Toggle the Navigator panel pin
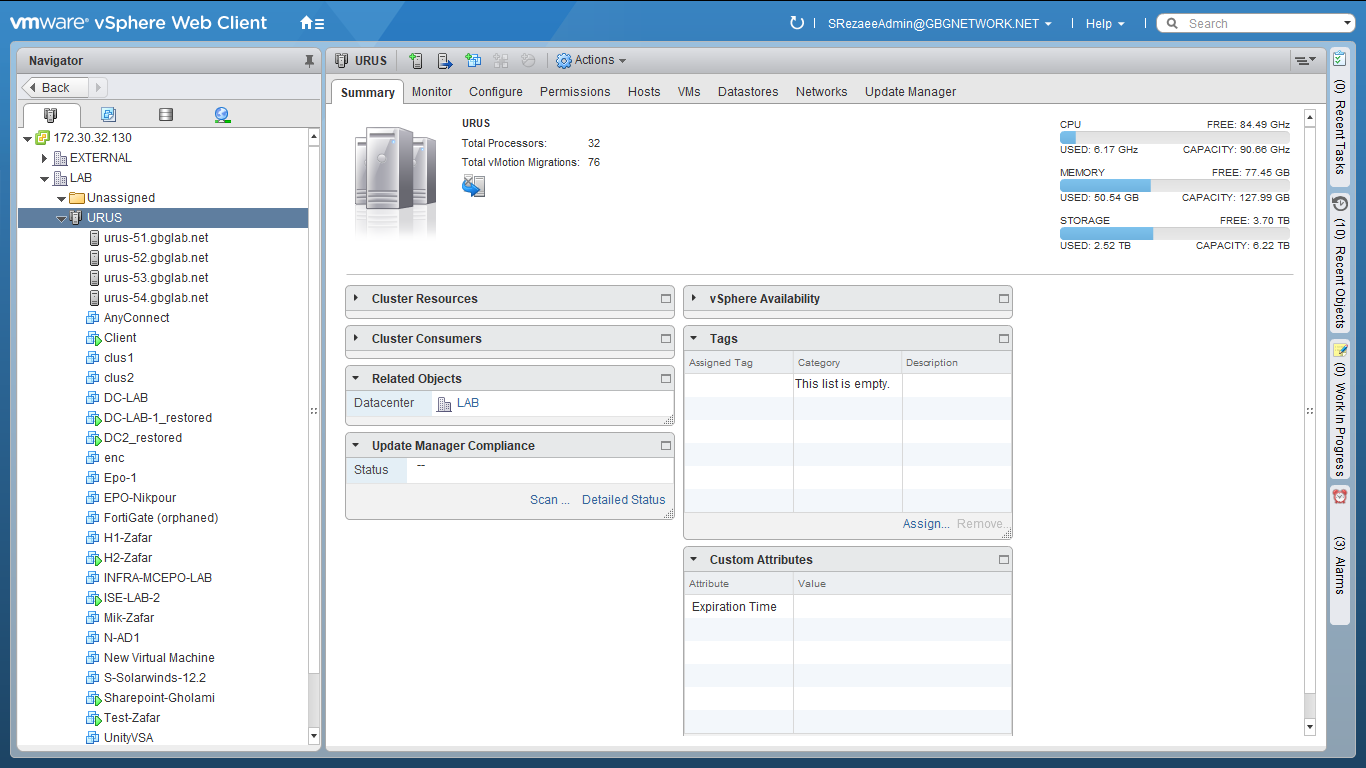Image resolution: width=1366 pixels, height=768 pixels. [x=309, y=61]
